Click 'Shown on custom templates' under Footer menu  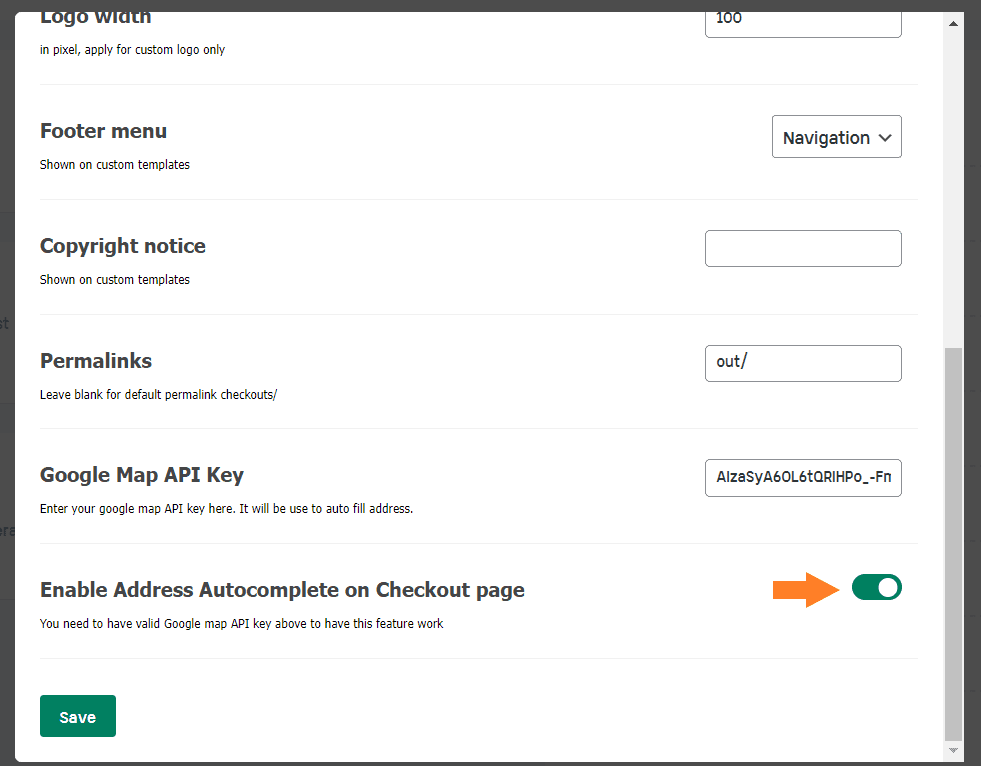[x=114, y=165]
